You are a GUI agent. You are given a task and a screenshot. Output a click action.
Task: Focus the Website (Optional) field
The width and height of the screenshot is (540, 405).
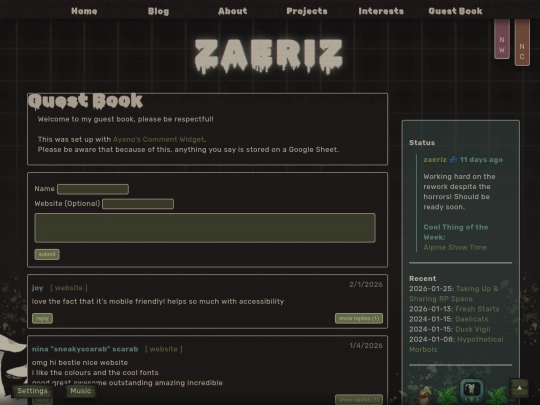(x=138, y=204)
